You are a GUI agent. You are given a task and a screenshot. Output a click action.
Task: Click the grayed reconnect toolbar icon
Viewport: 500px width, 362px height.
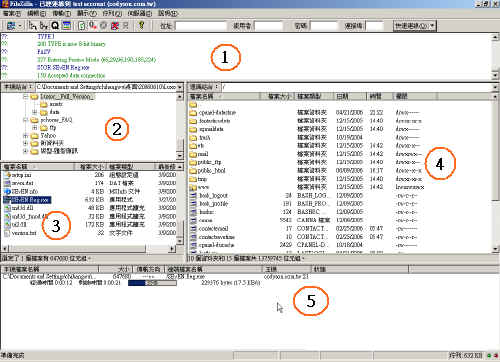pyautogui.click(x=125, y=26)
